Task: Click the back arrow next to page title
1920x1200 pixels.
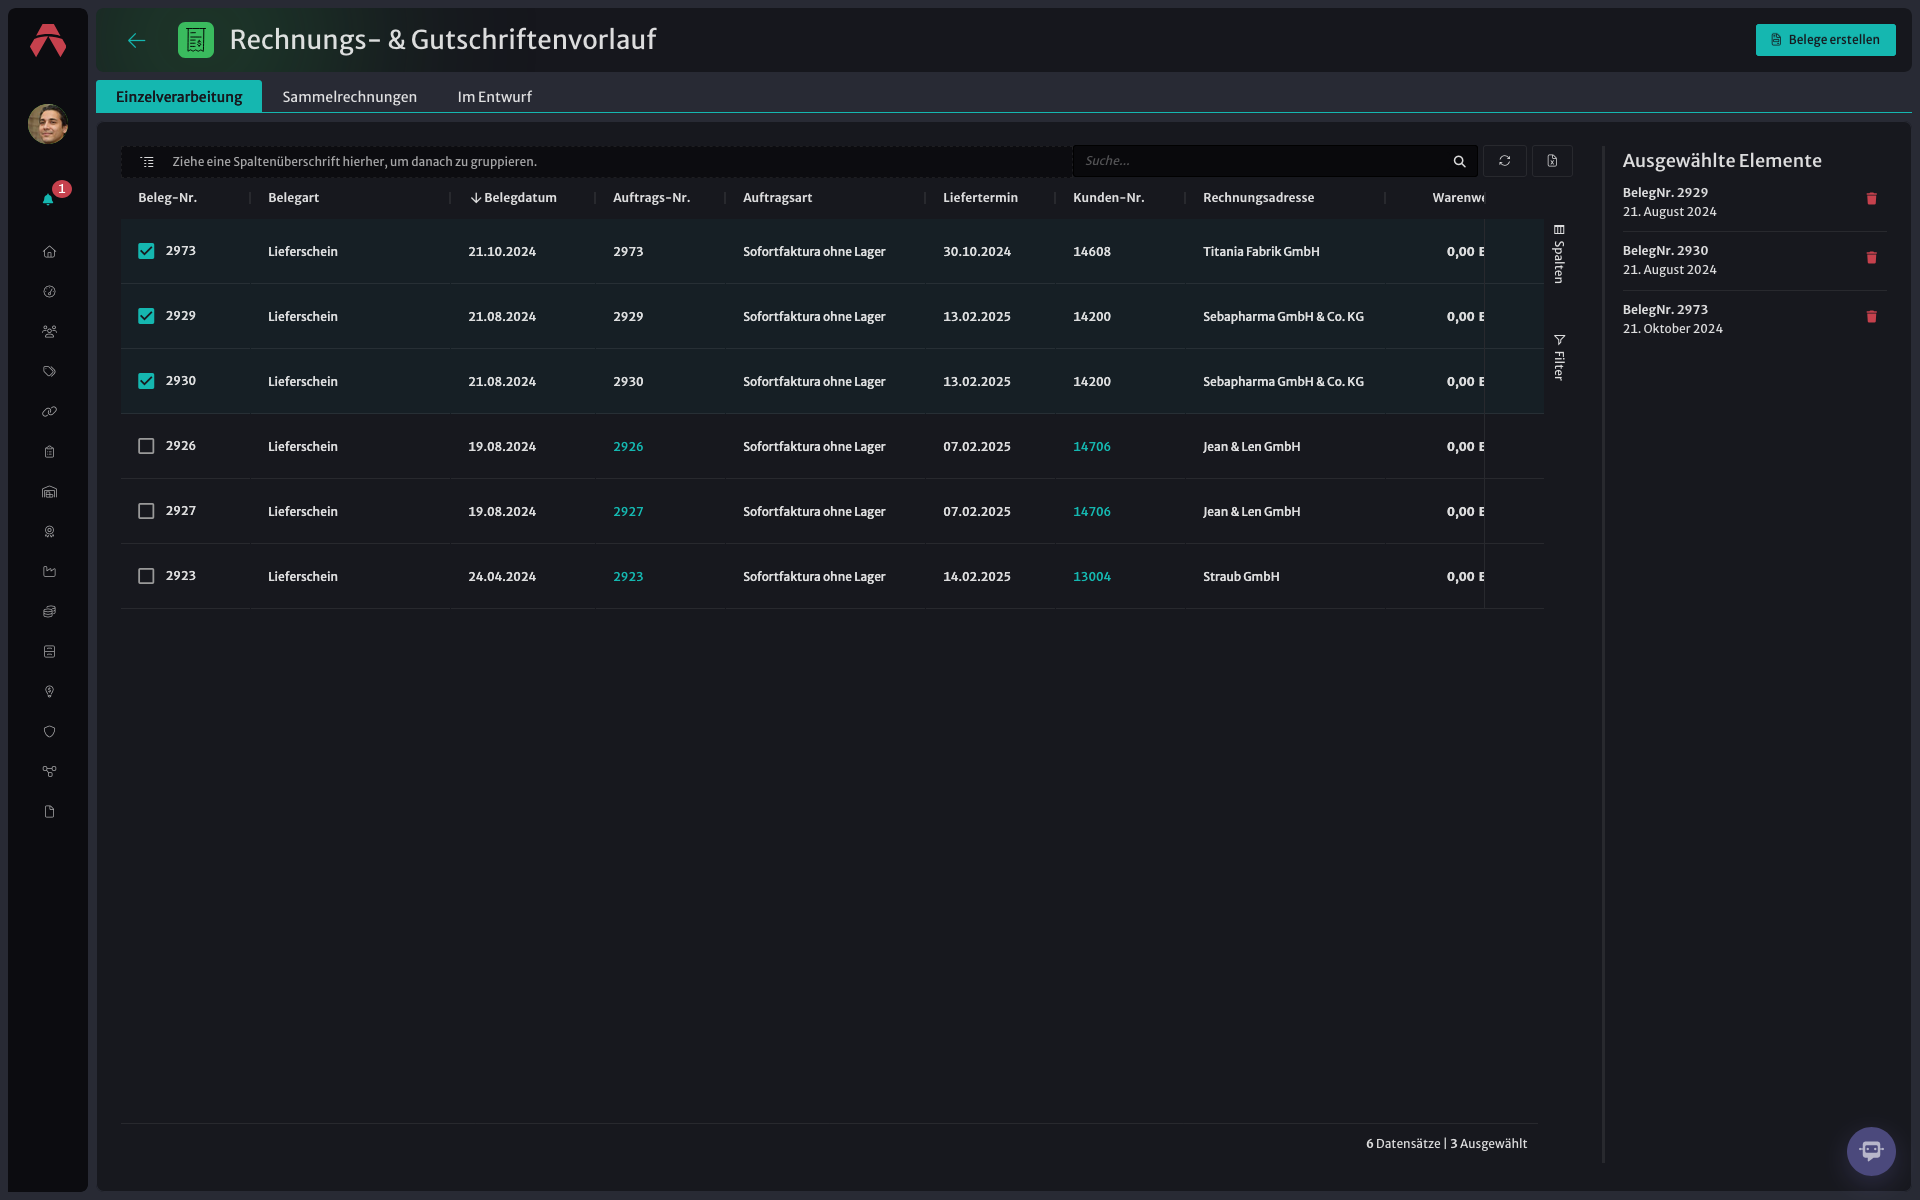Action: click(137, 40)
